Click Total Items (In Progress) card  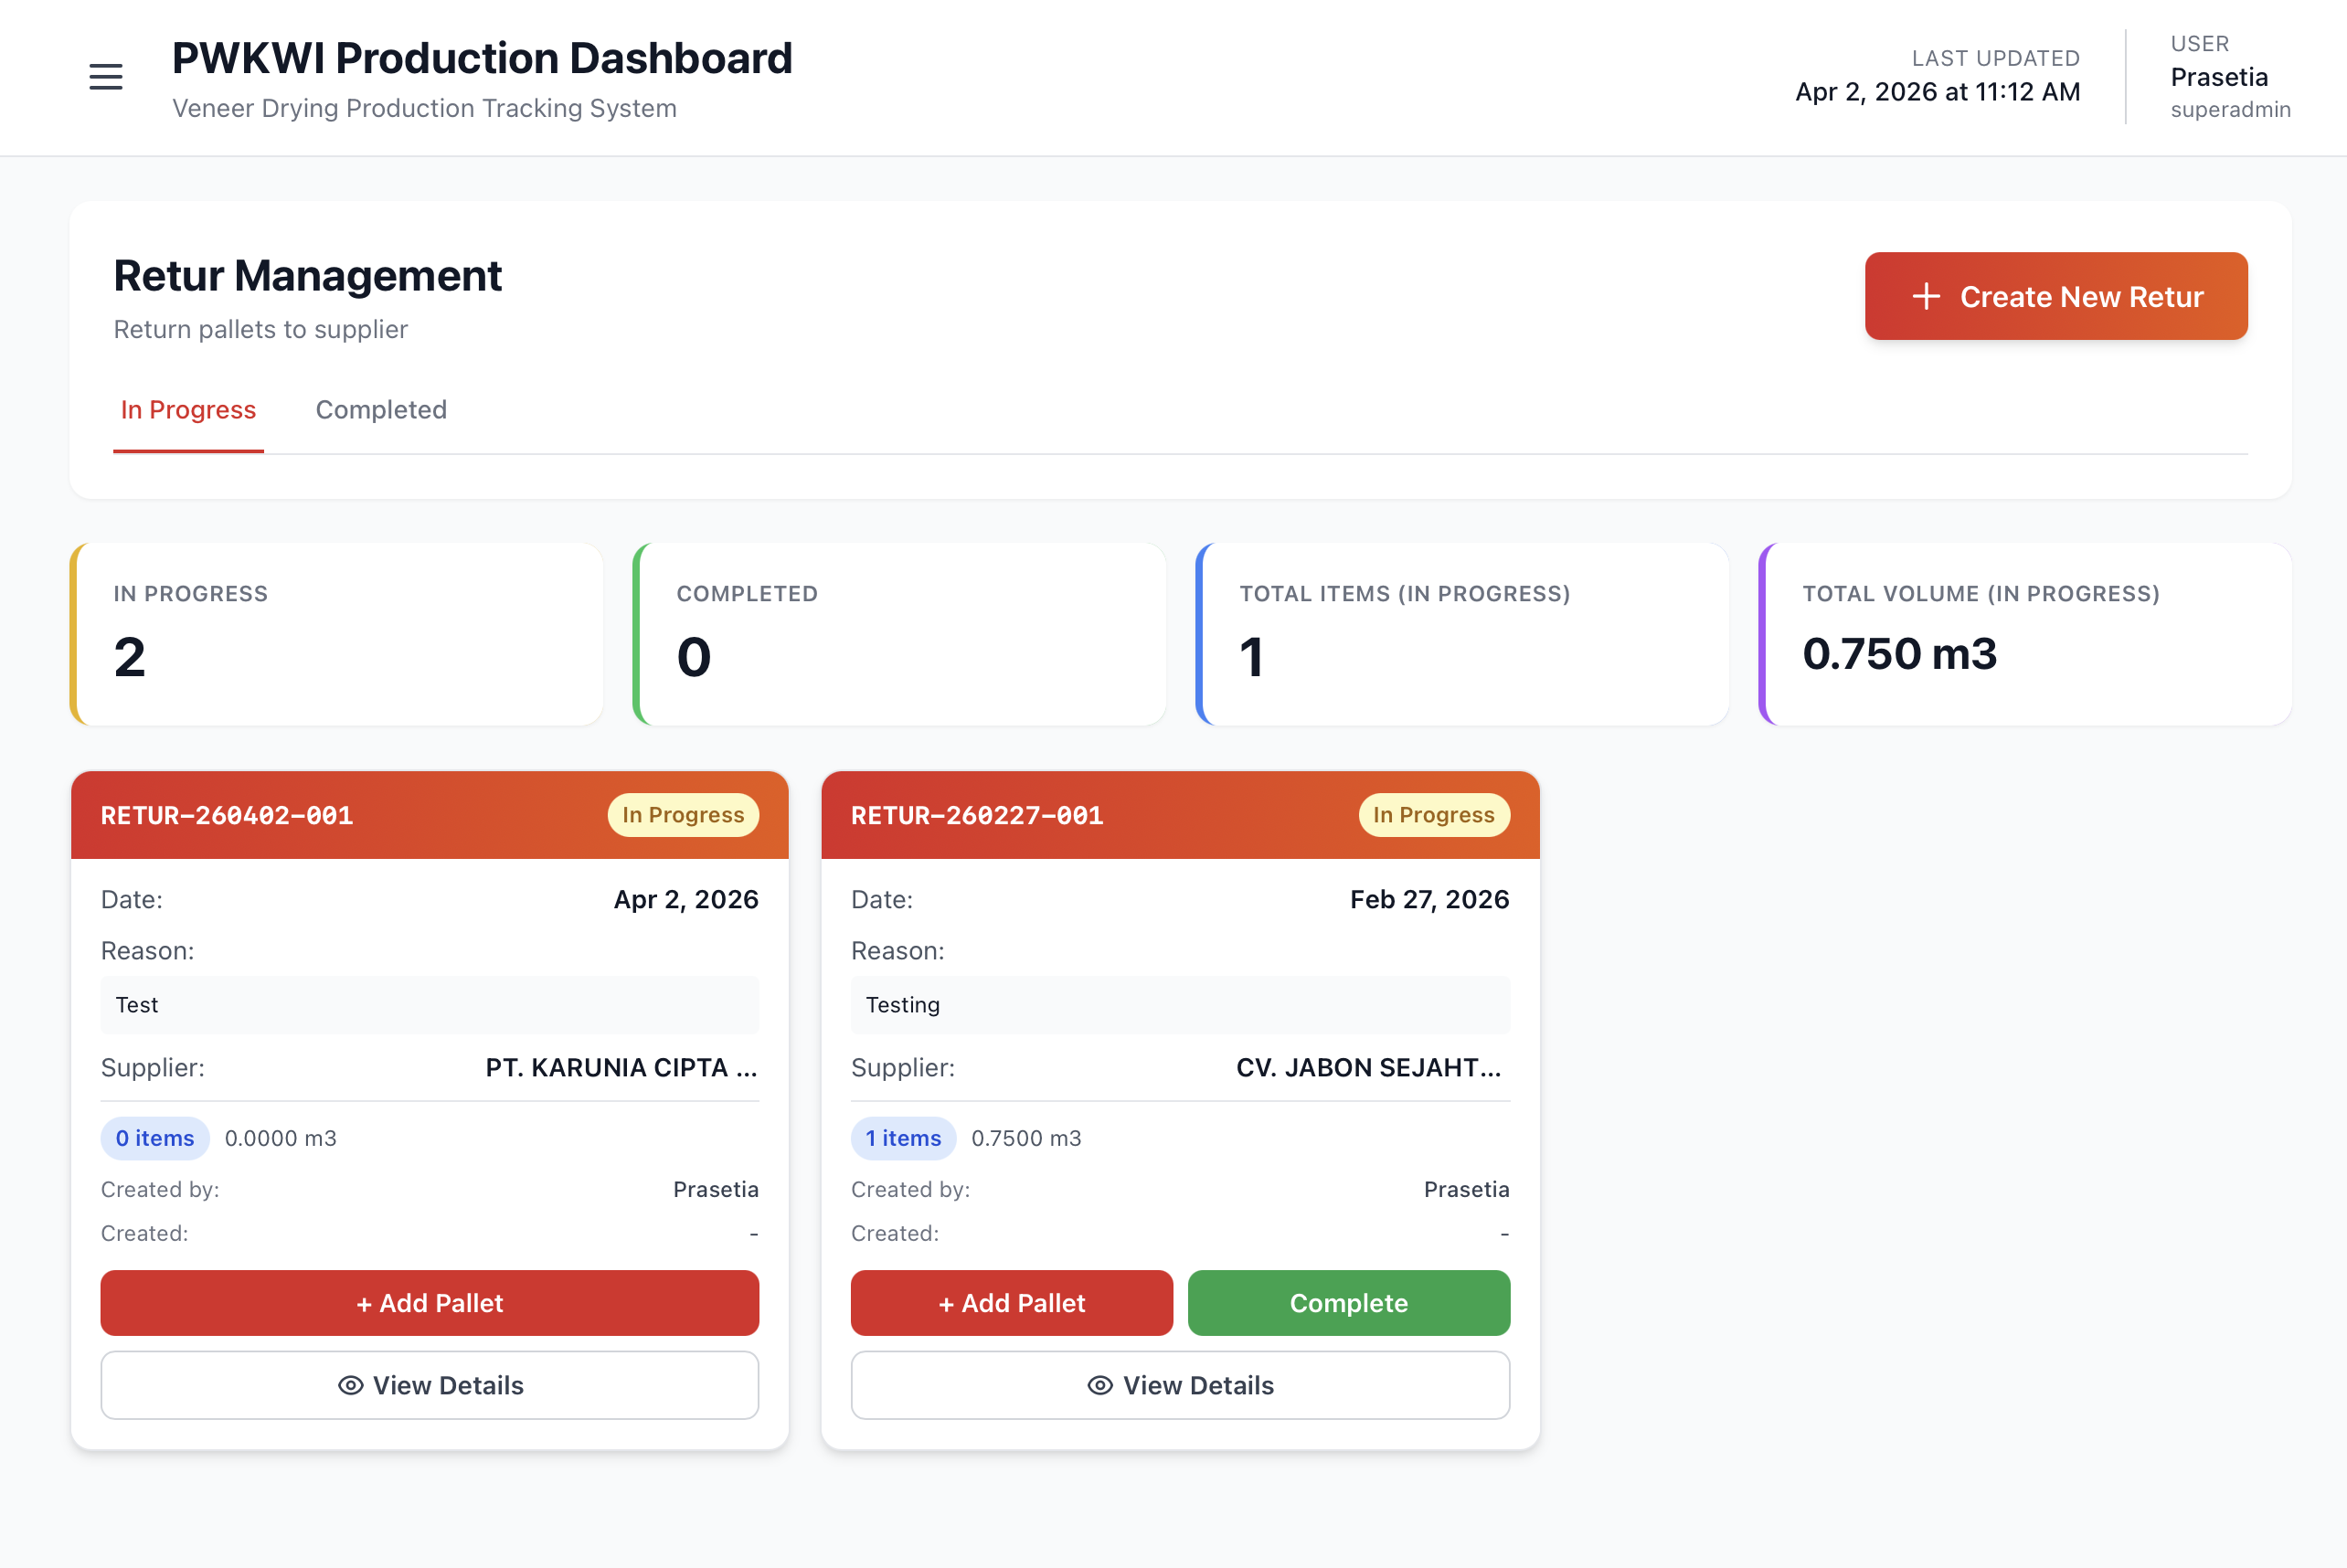click(x=1463, y=634)
